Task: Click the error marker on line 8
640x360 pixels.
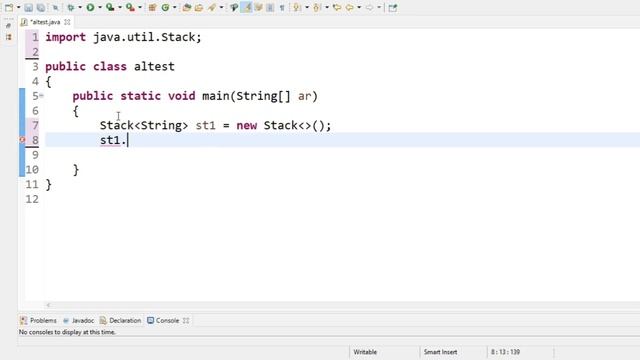Action: coord(22,140)
